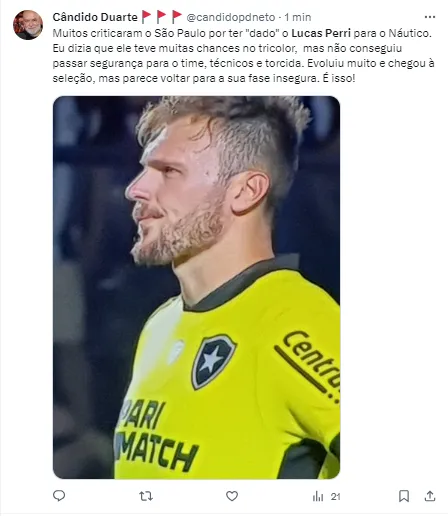Click the red flag emojis after the name

162,17
